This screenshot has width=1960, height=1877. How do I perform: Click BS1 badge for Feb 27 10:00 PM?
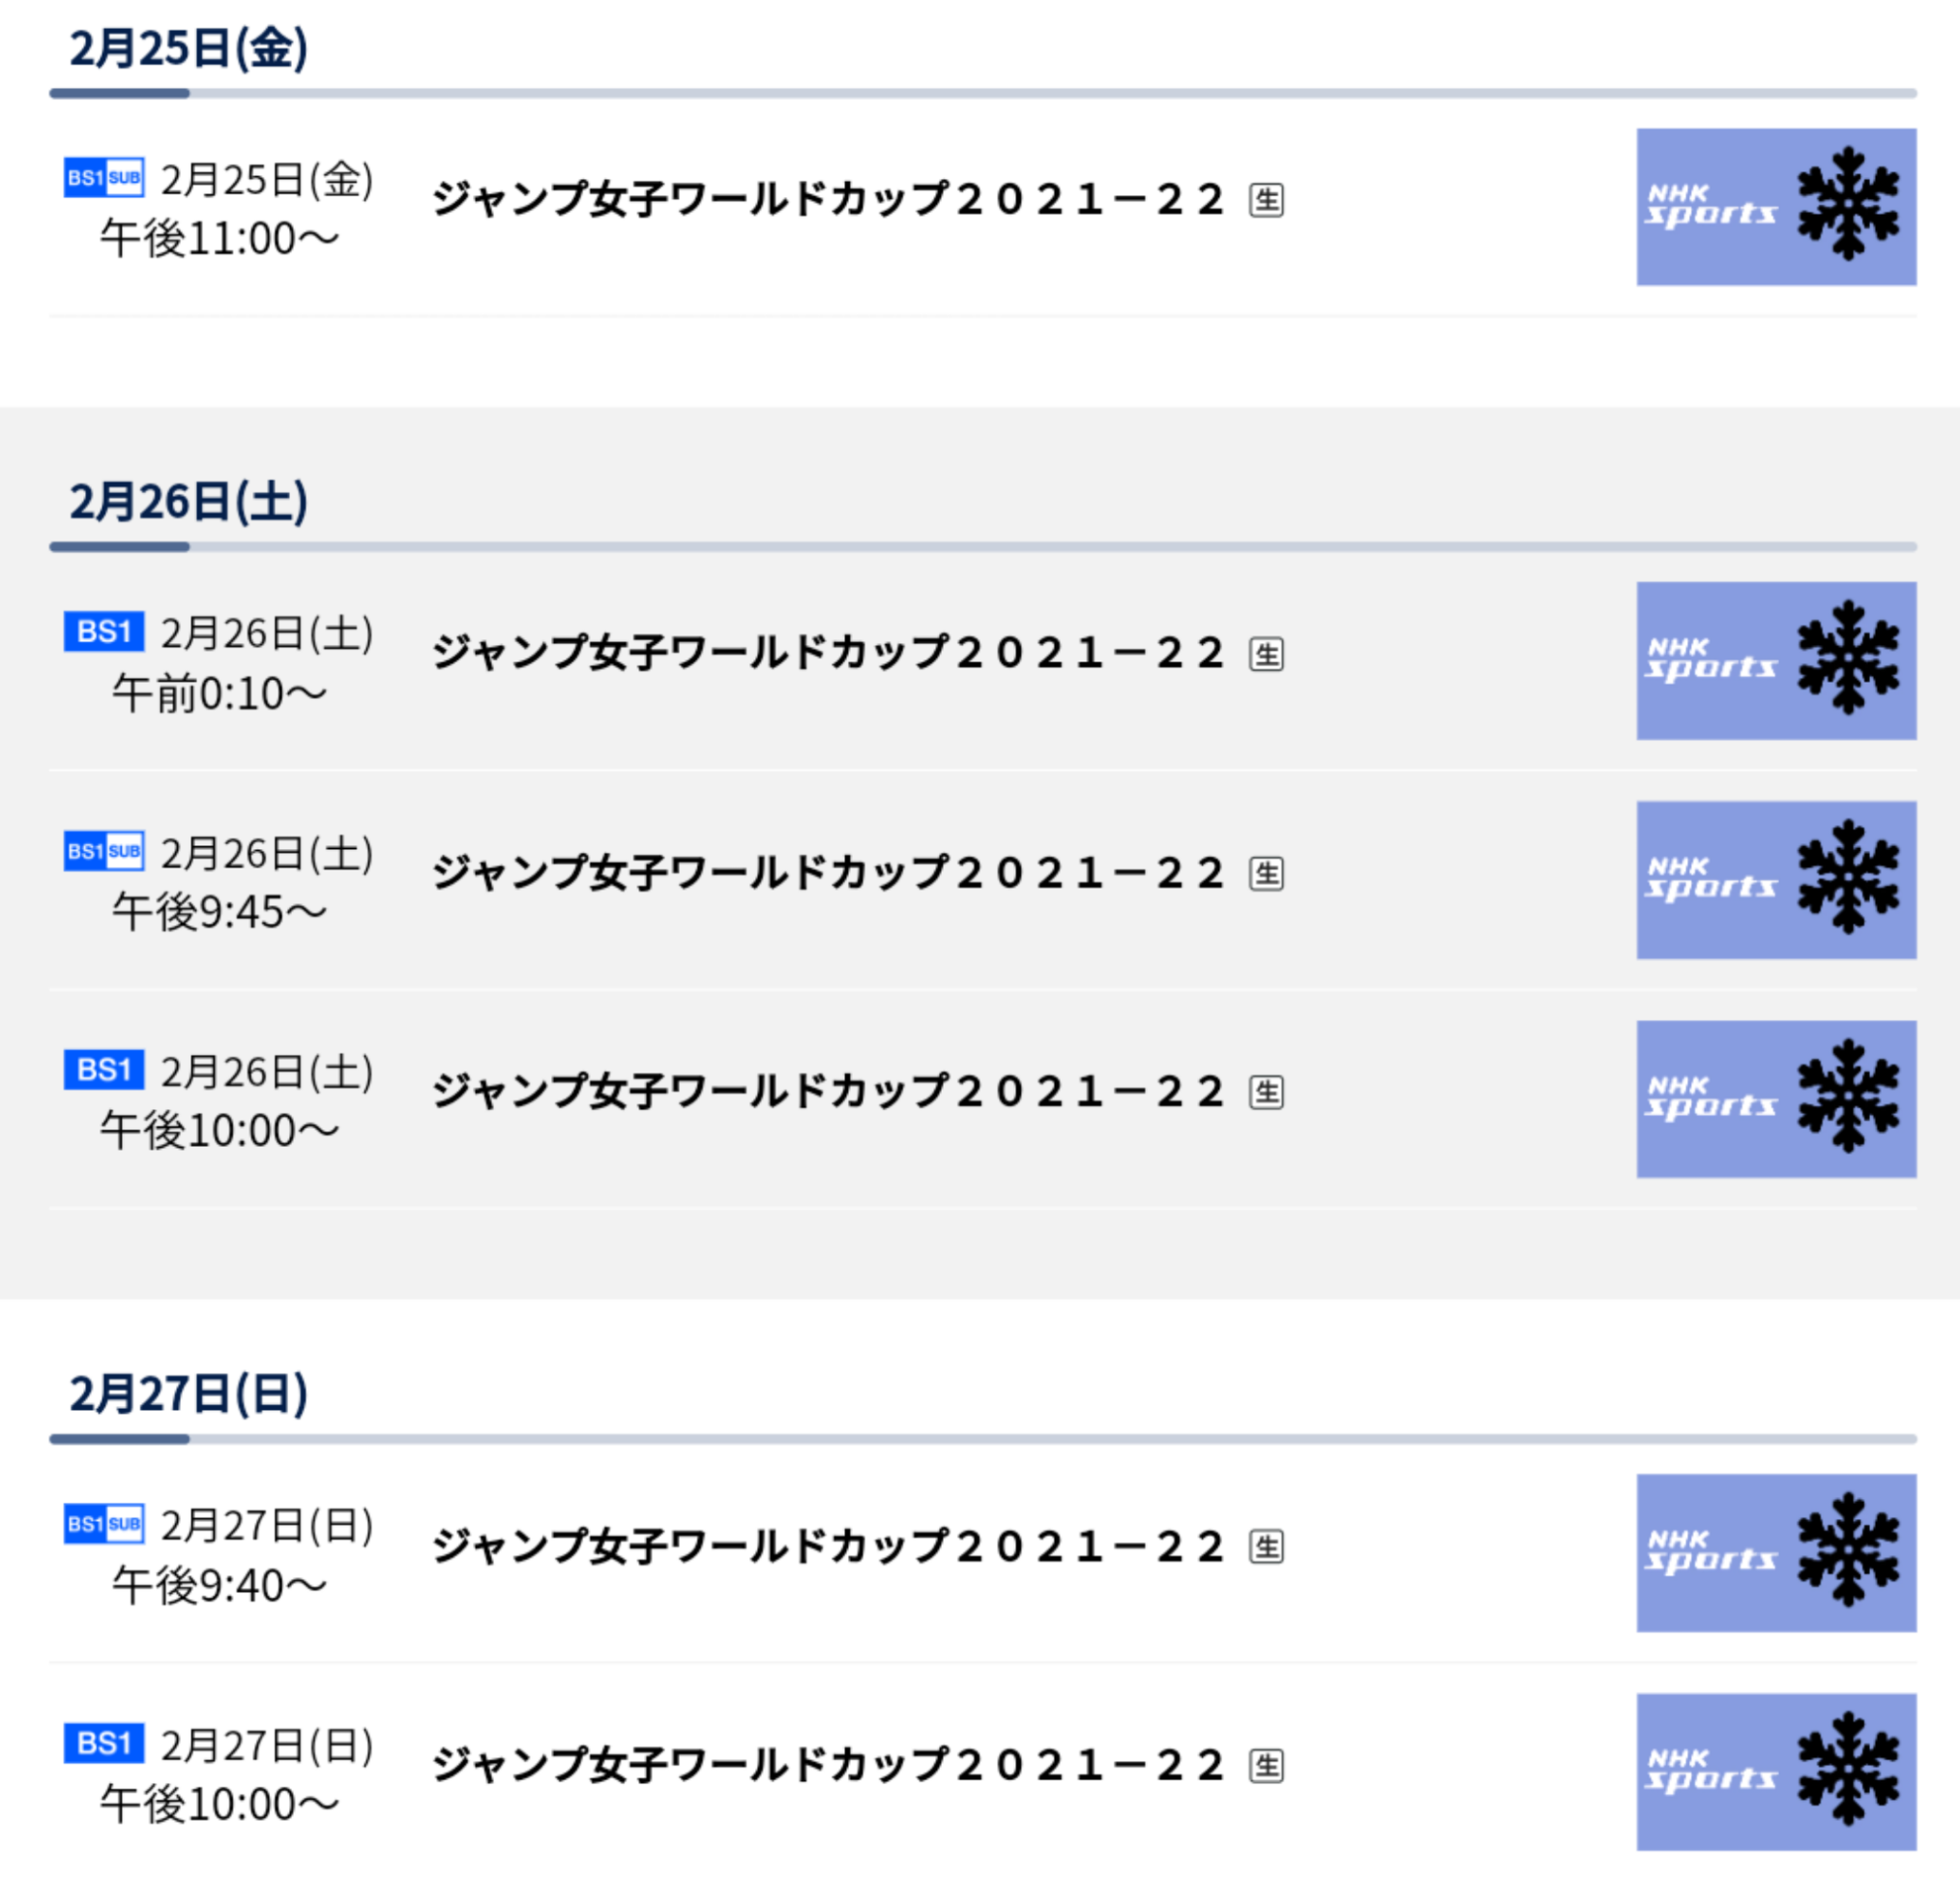pos(104,1743)
